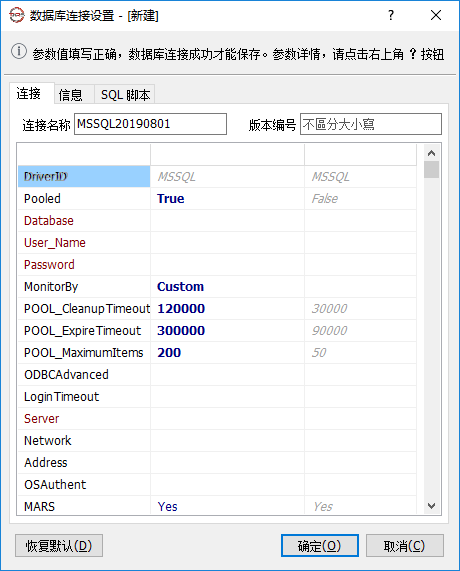Switch to the 信息 tab

coord(71,95)
